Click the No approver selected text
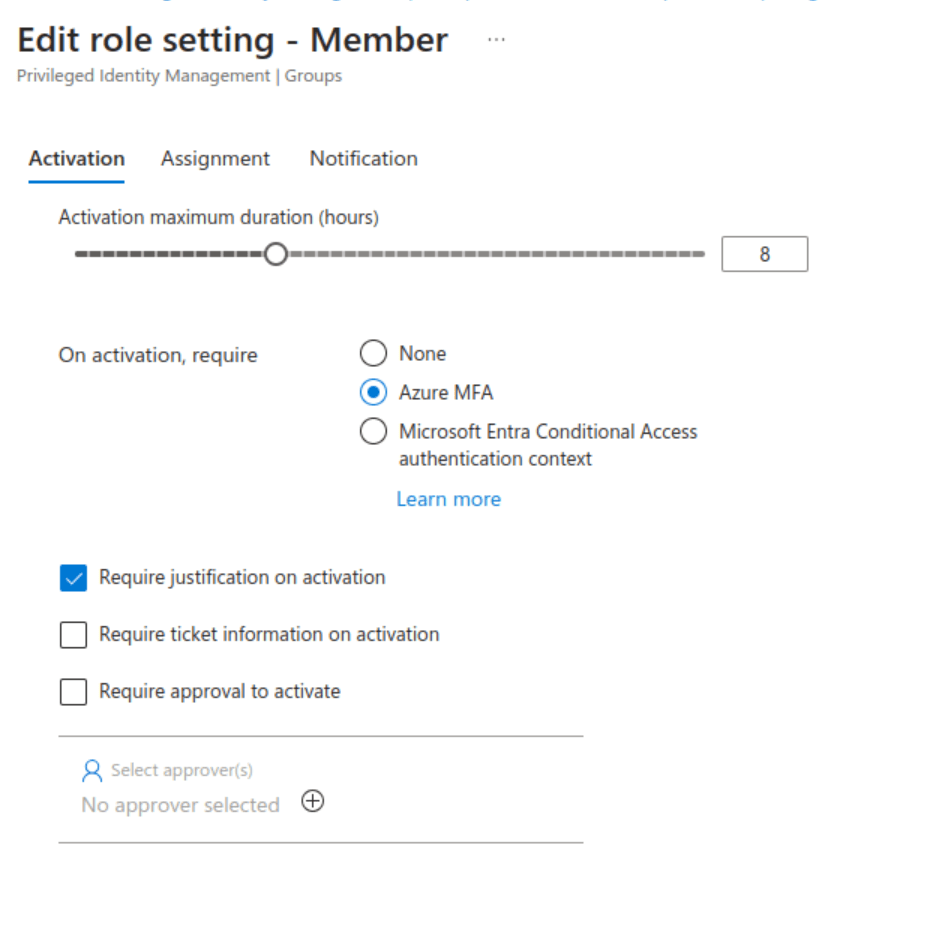The height and width of the screenshot is (931, 931). (180, 805)
